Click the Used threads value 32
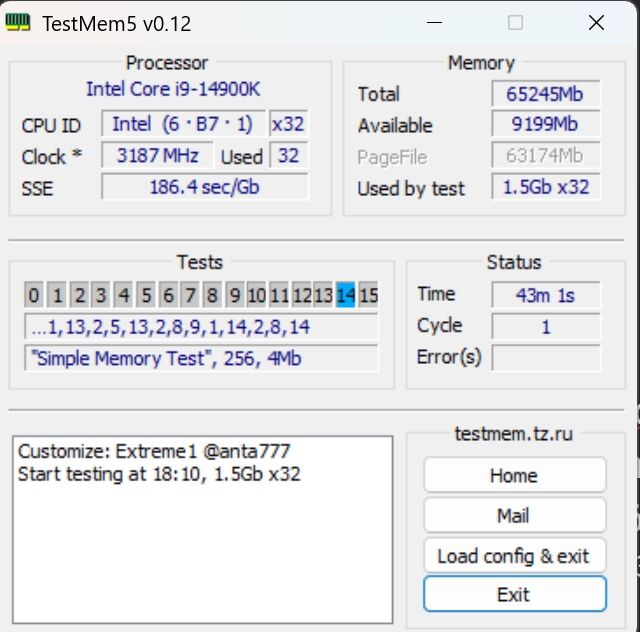 click(288, 155)
